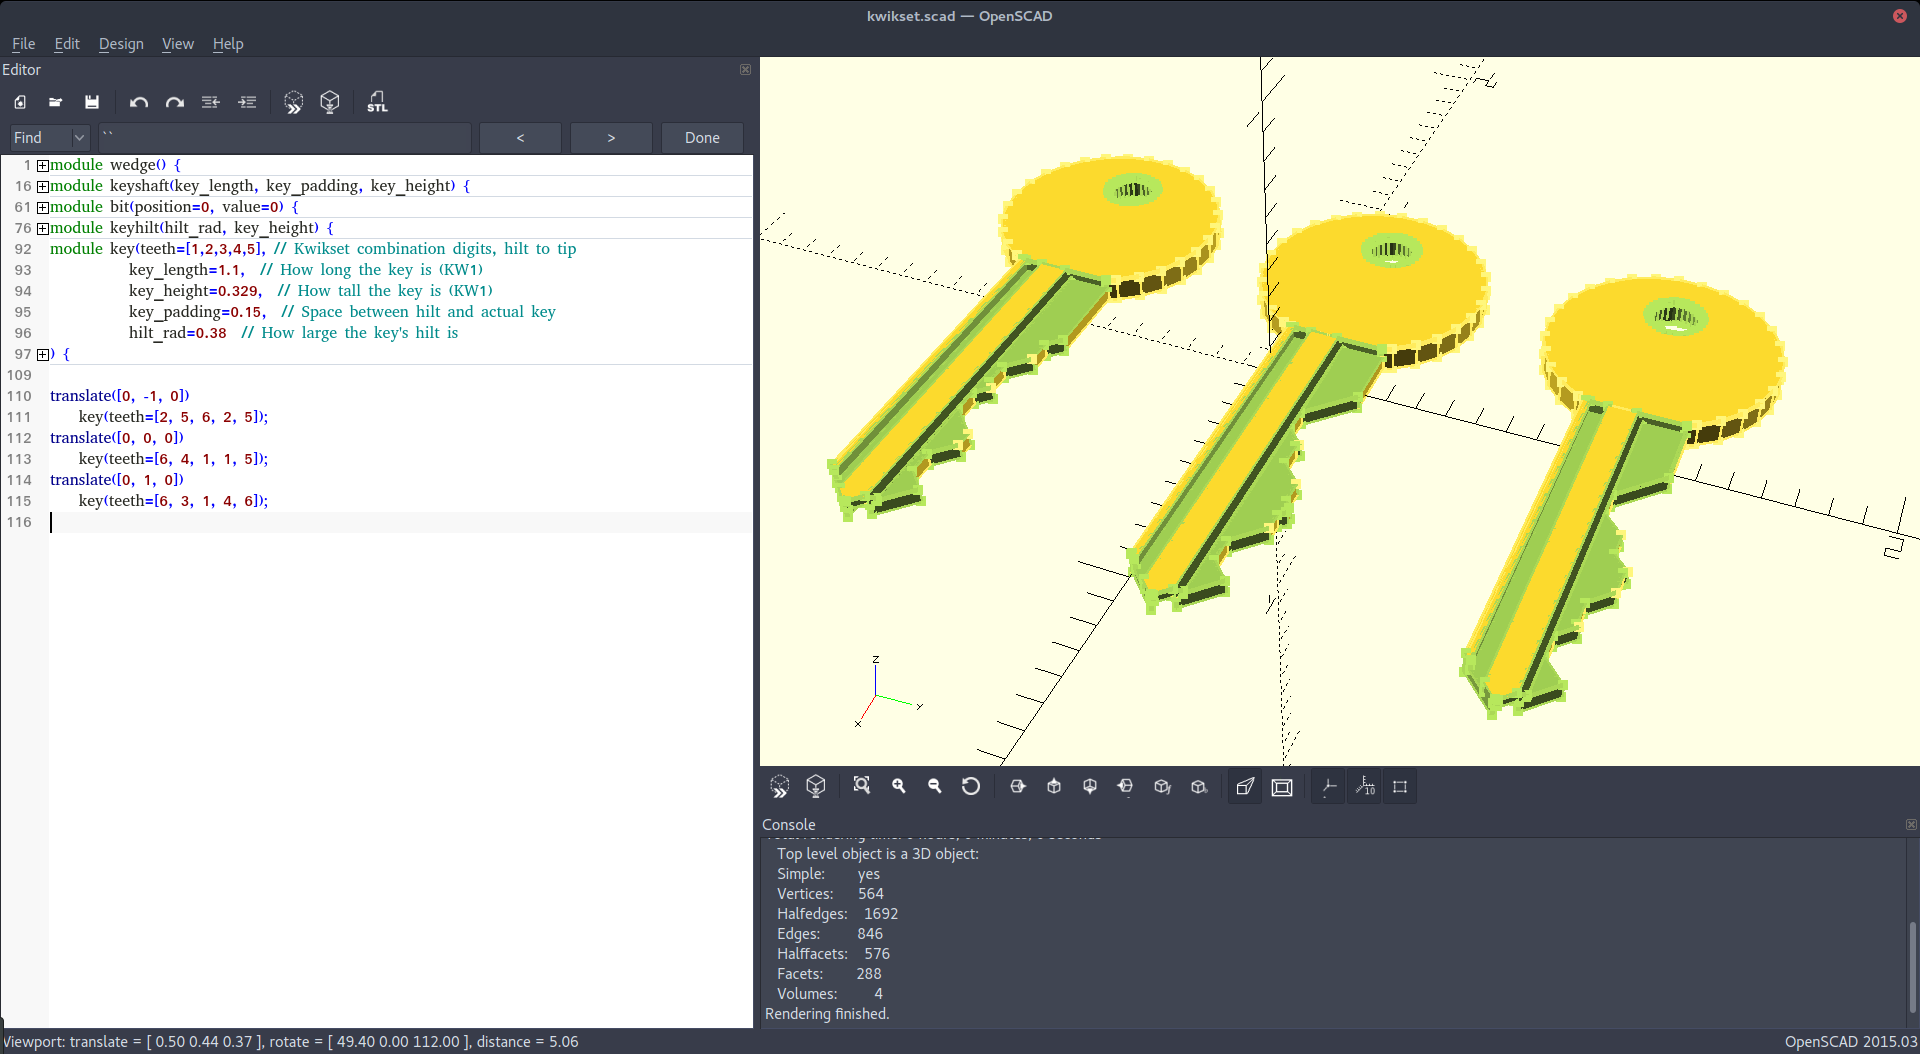Save the file using the floppy icon

(x=92, y=102)
